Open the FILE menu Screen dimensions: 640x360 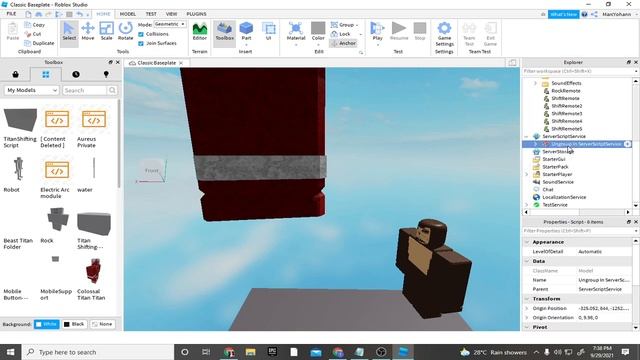pos(11,14)
